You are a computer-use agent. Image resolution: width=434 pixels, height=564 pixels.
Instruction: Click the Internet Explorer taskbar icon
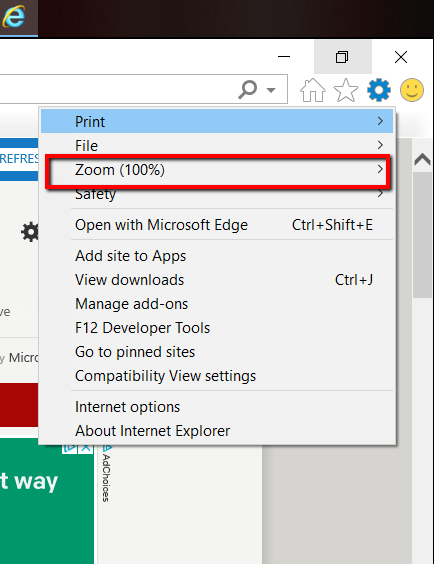pyautogui.click(x=14, y=17)
